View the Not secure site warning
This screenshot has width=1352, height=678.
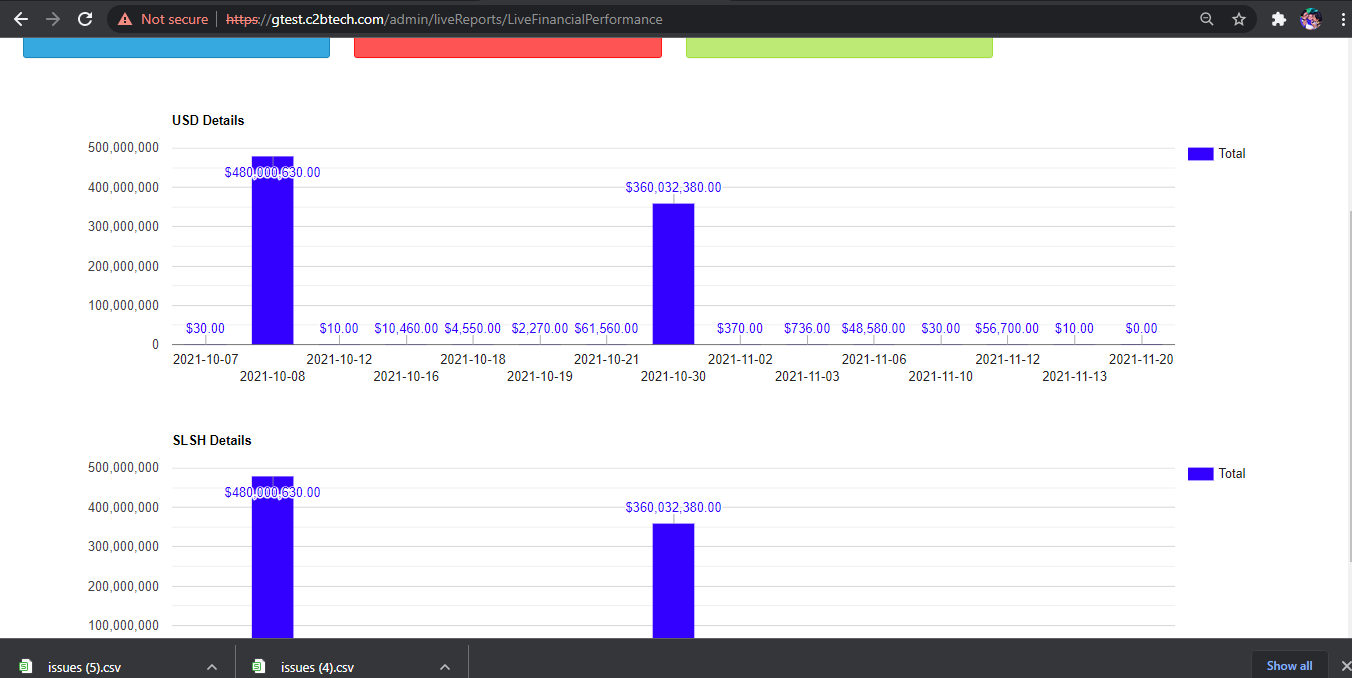[163, 19]
